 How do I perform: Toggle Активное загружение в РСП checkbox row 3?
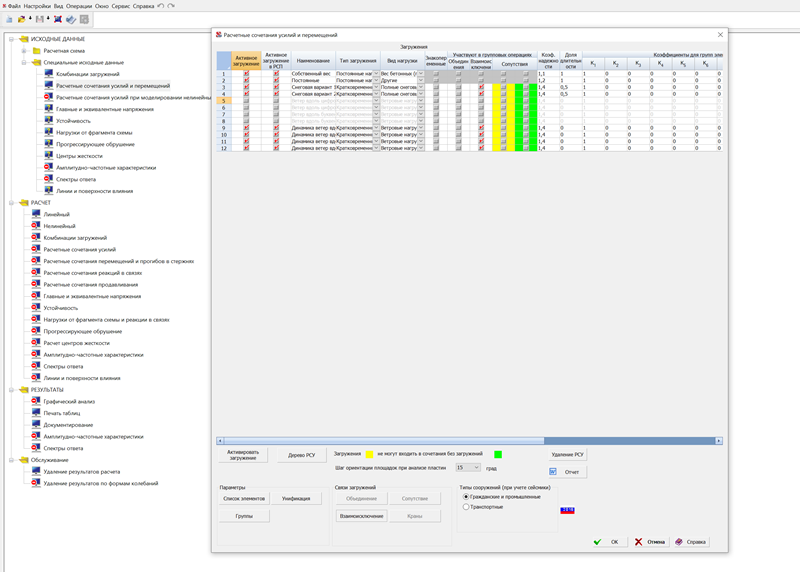pyautogui.click(x=276, y=87)
